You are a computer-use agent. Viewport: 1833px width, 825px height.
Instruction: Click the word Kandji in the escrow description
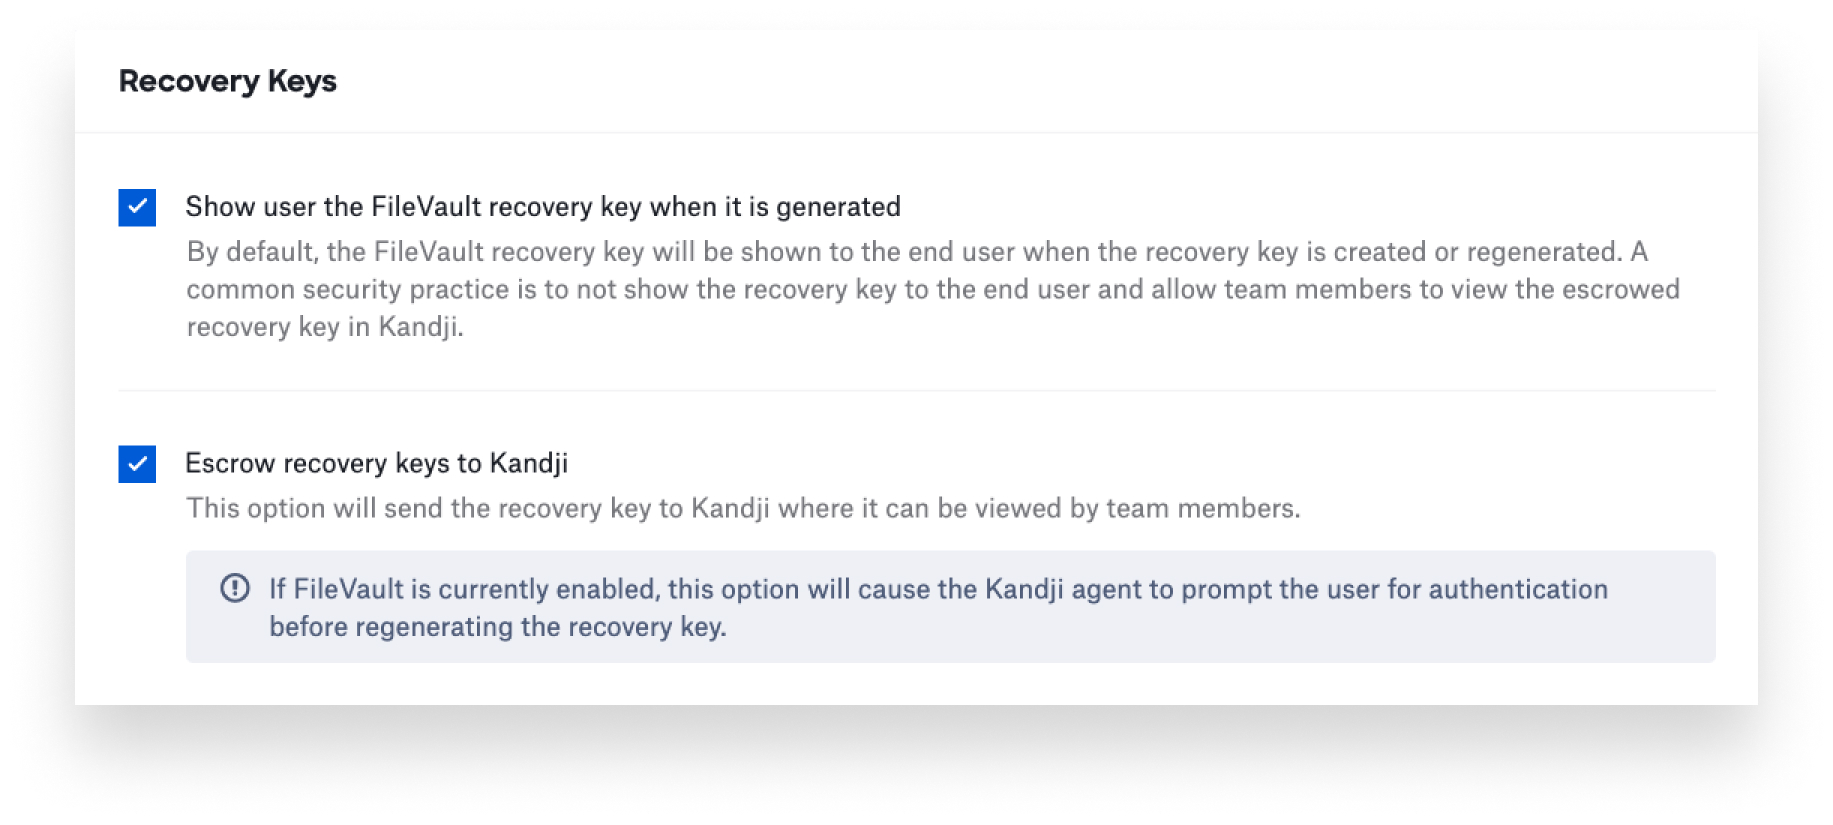pyautogui.click(x=728, y=508)
